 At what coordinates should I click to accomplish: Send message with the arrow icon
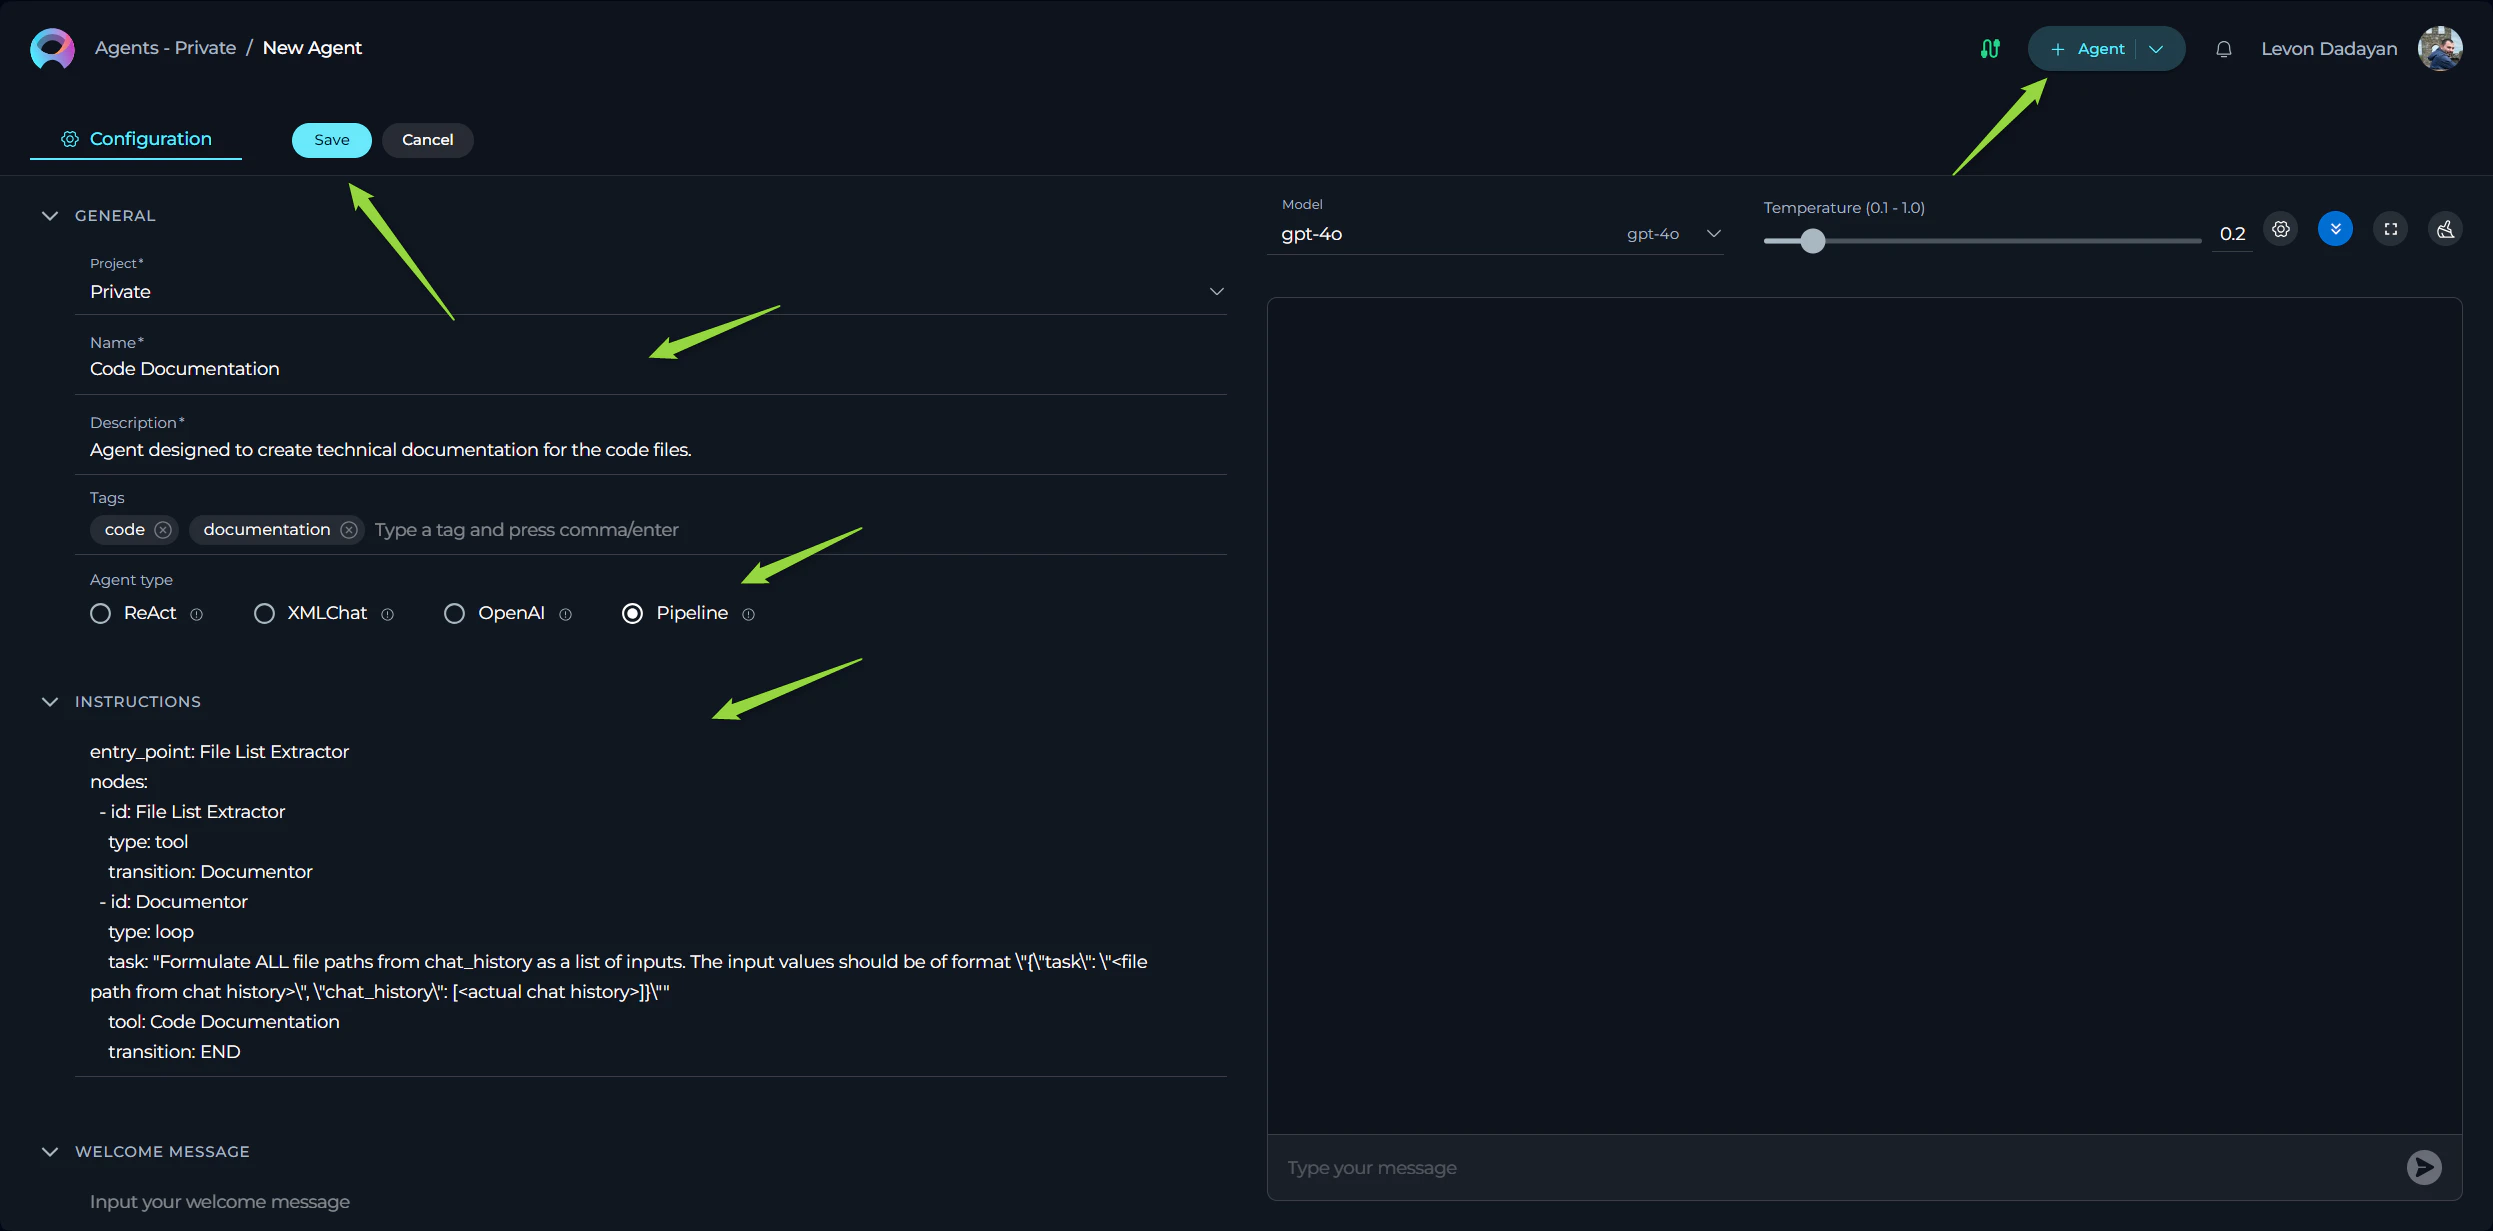[x=2423, y=1167]
